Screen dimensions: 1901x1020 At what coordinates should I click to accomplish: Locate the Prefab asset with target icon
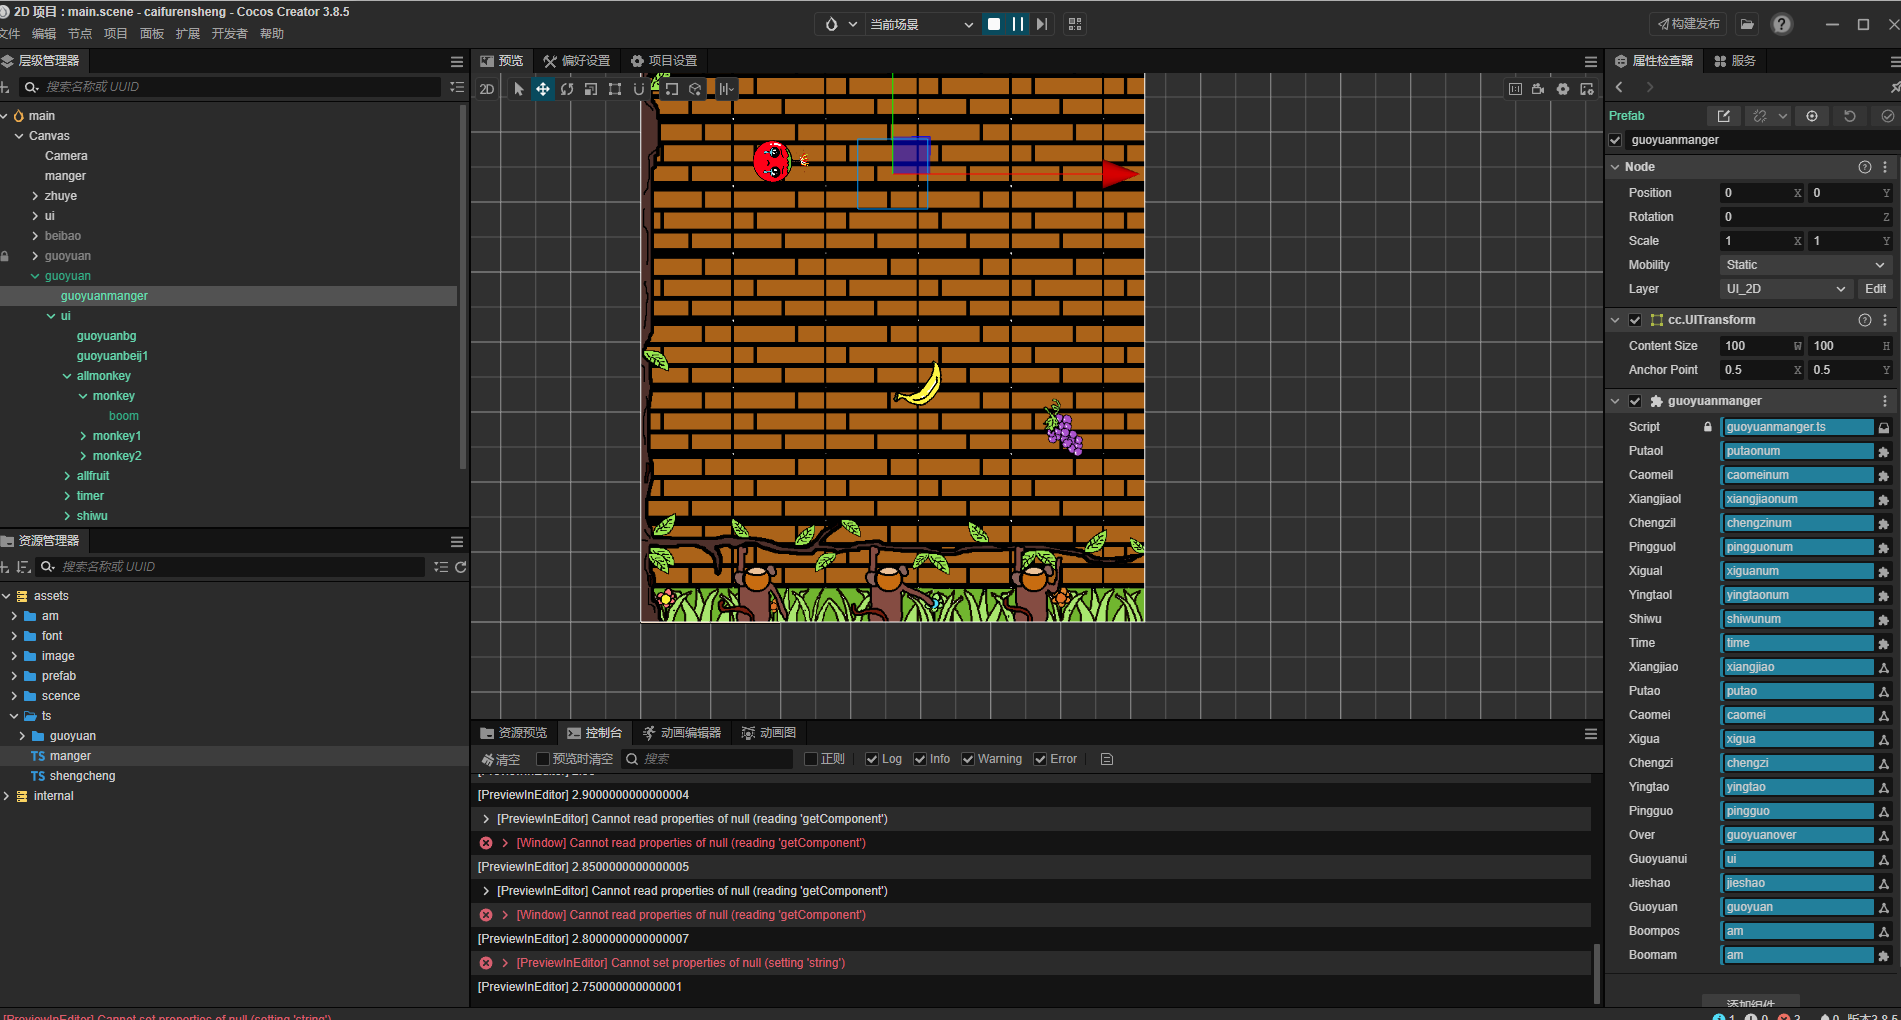1812,116
